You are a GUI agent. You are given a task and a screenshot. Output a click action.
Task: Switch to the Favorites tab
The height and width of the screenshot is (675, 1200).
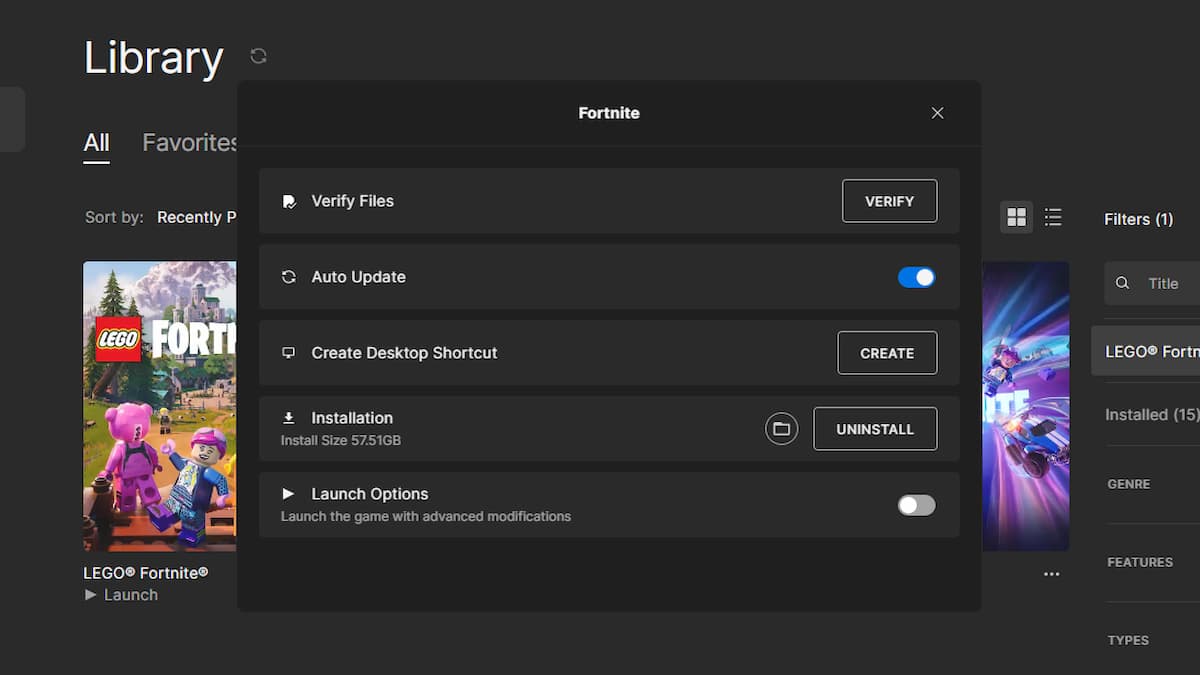tap(188, 143)
